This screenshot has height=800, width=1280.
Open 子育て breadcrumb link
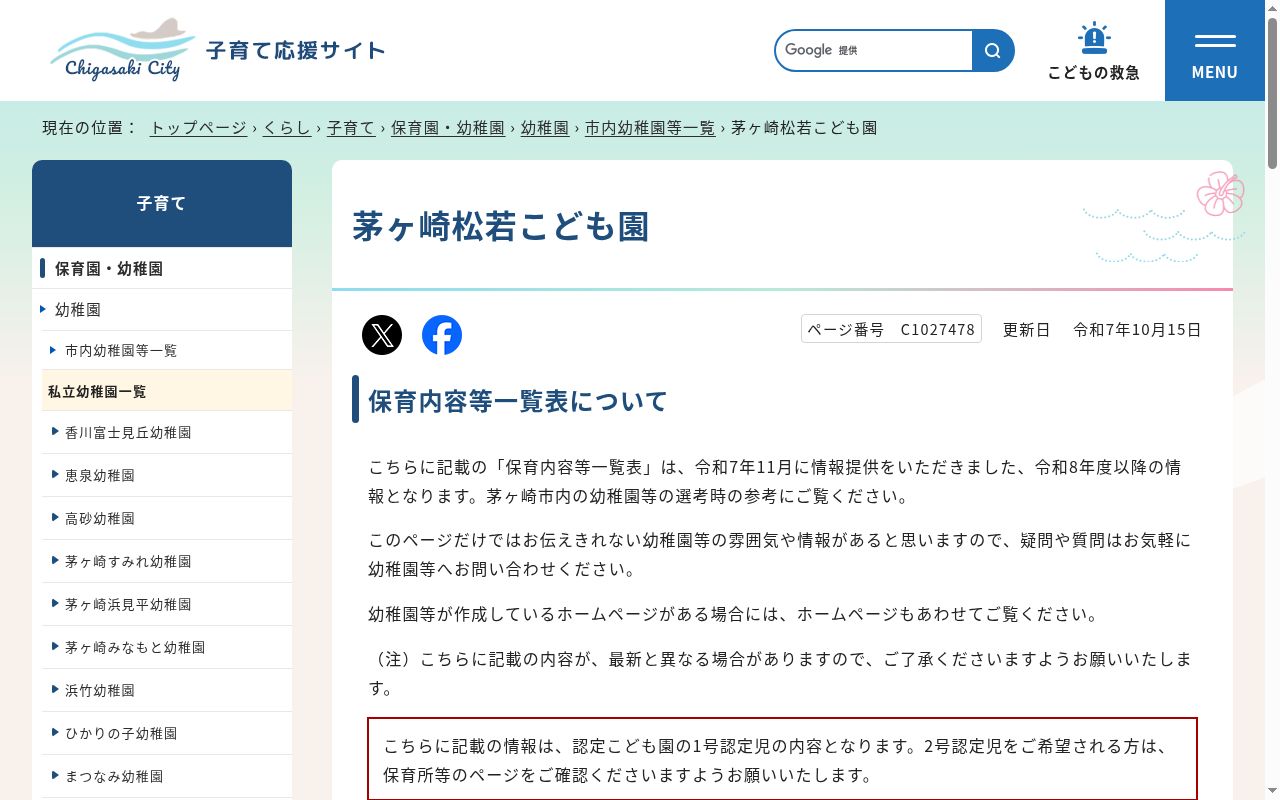(x=351, y=128)
